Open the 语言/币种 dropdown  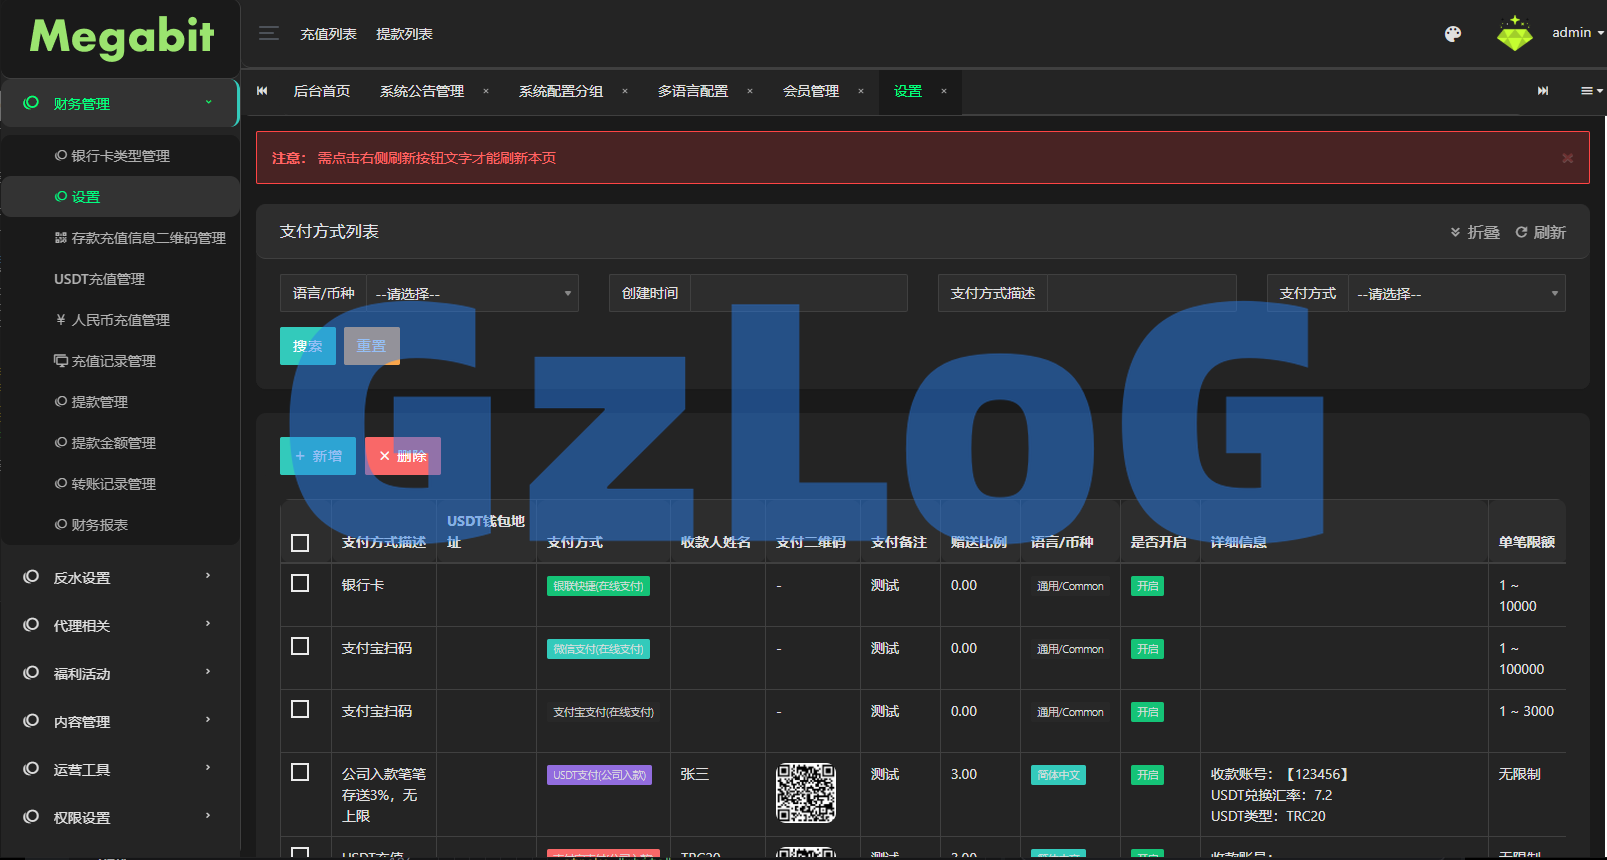(x=472, y=294)
